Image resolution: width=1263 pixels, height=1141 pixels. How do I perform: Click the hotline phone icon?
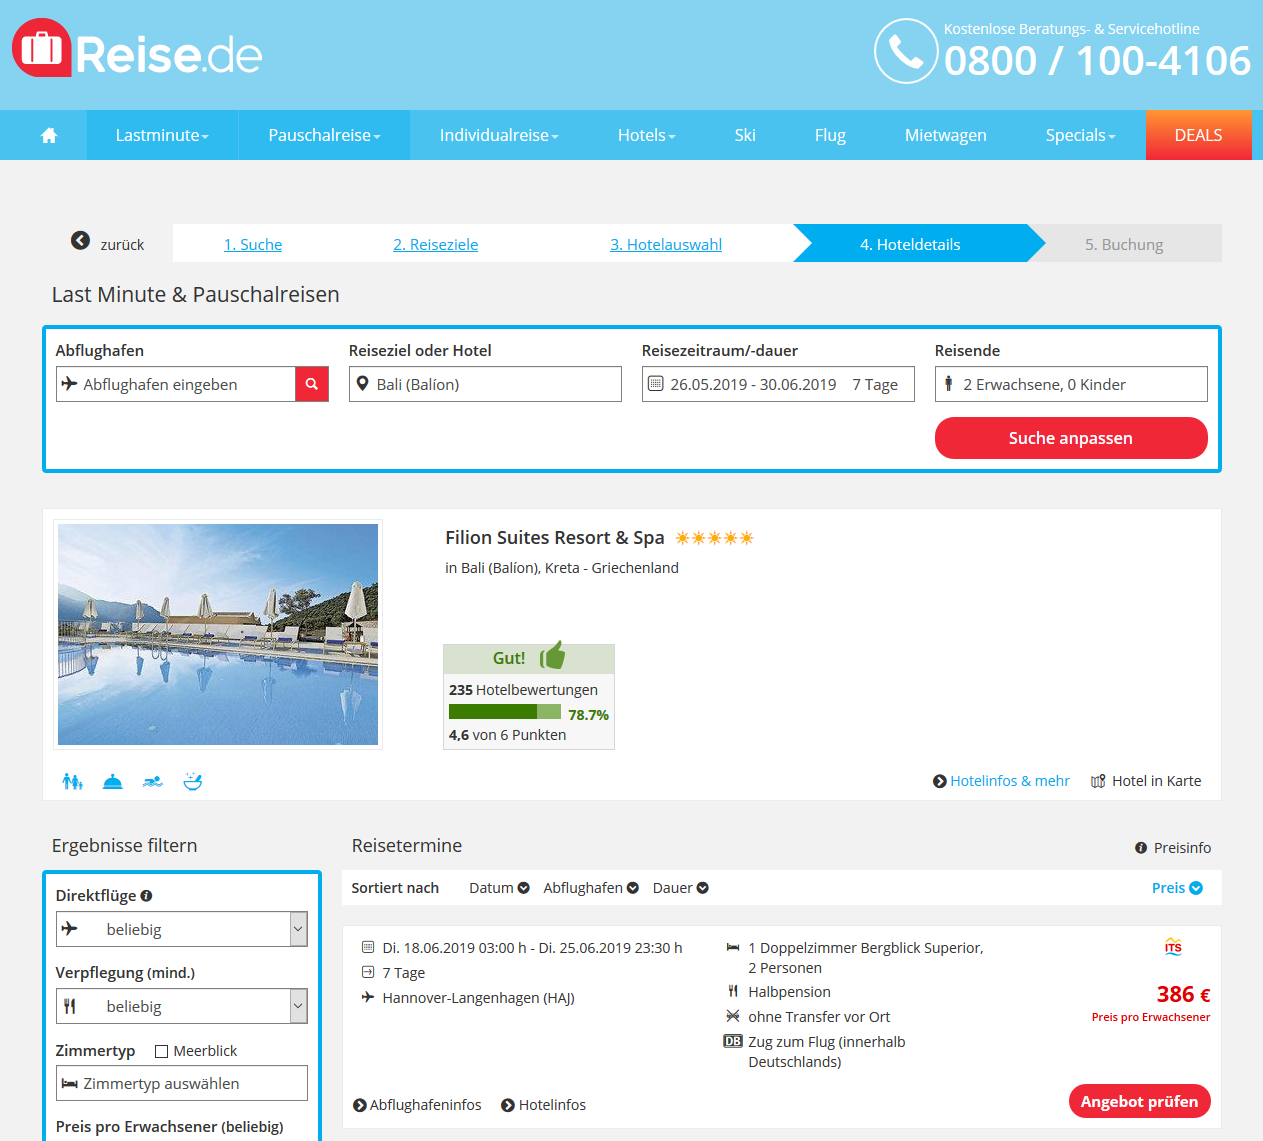click(906, 51)
